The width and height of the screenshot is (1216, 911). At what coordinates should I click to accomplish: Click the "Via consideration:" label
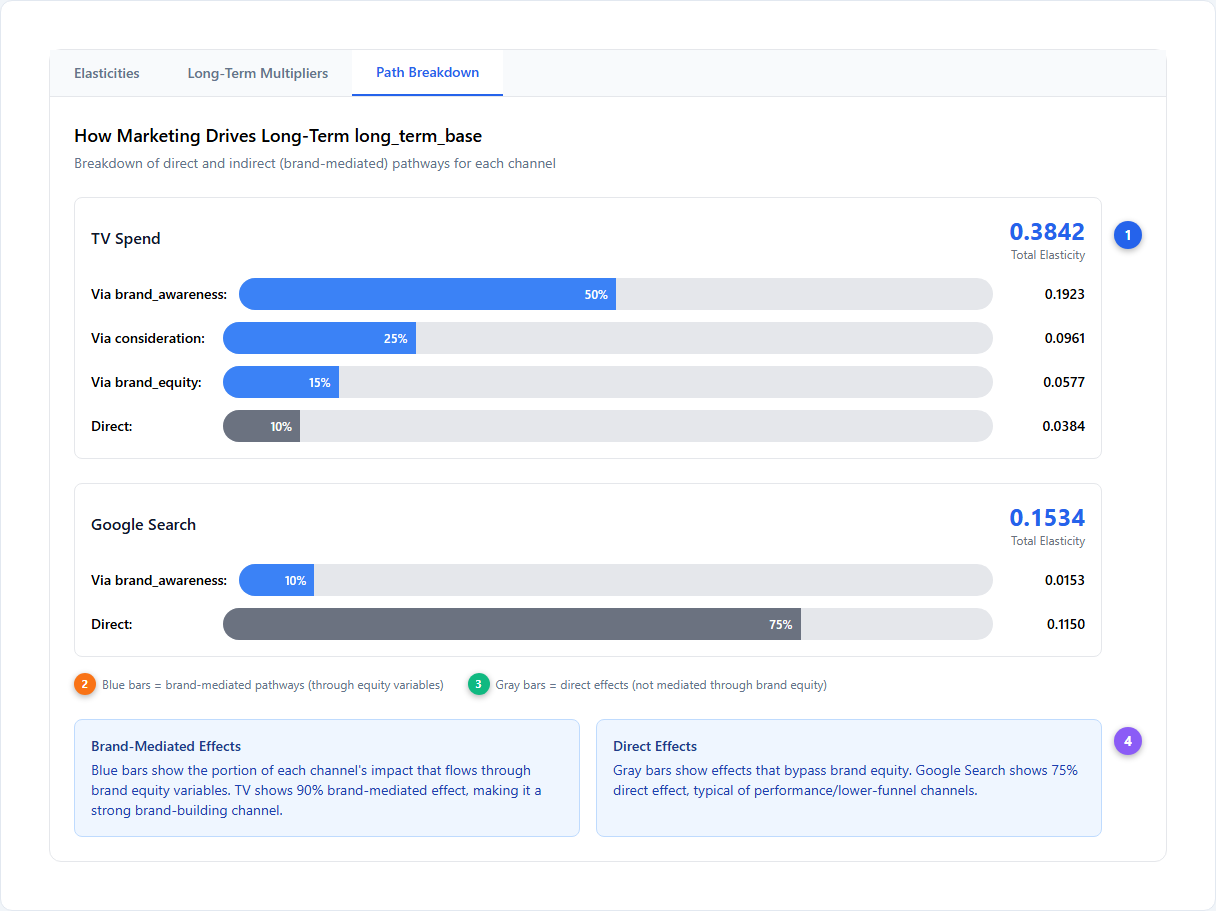(x=148, y=338)
